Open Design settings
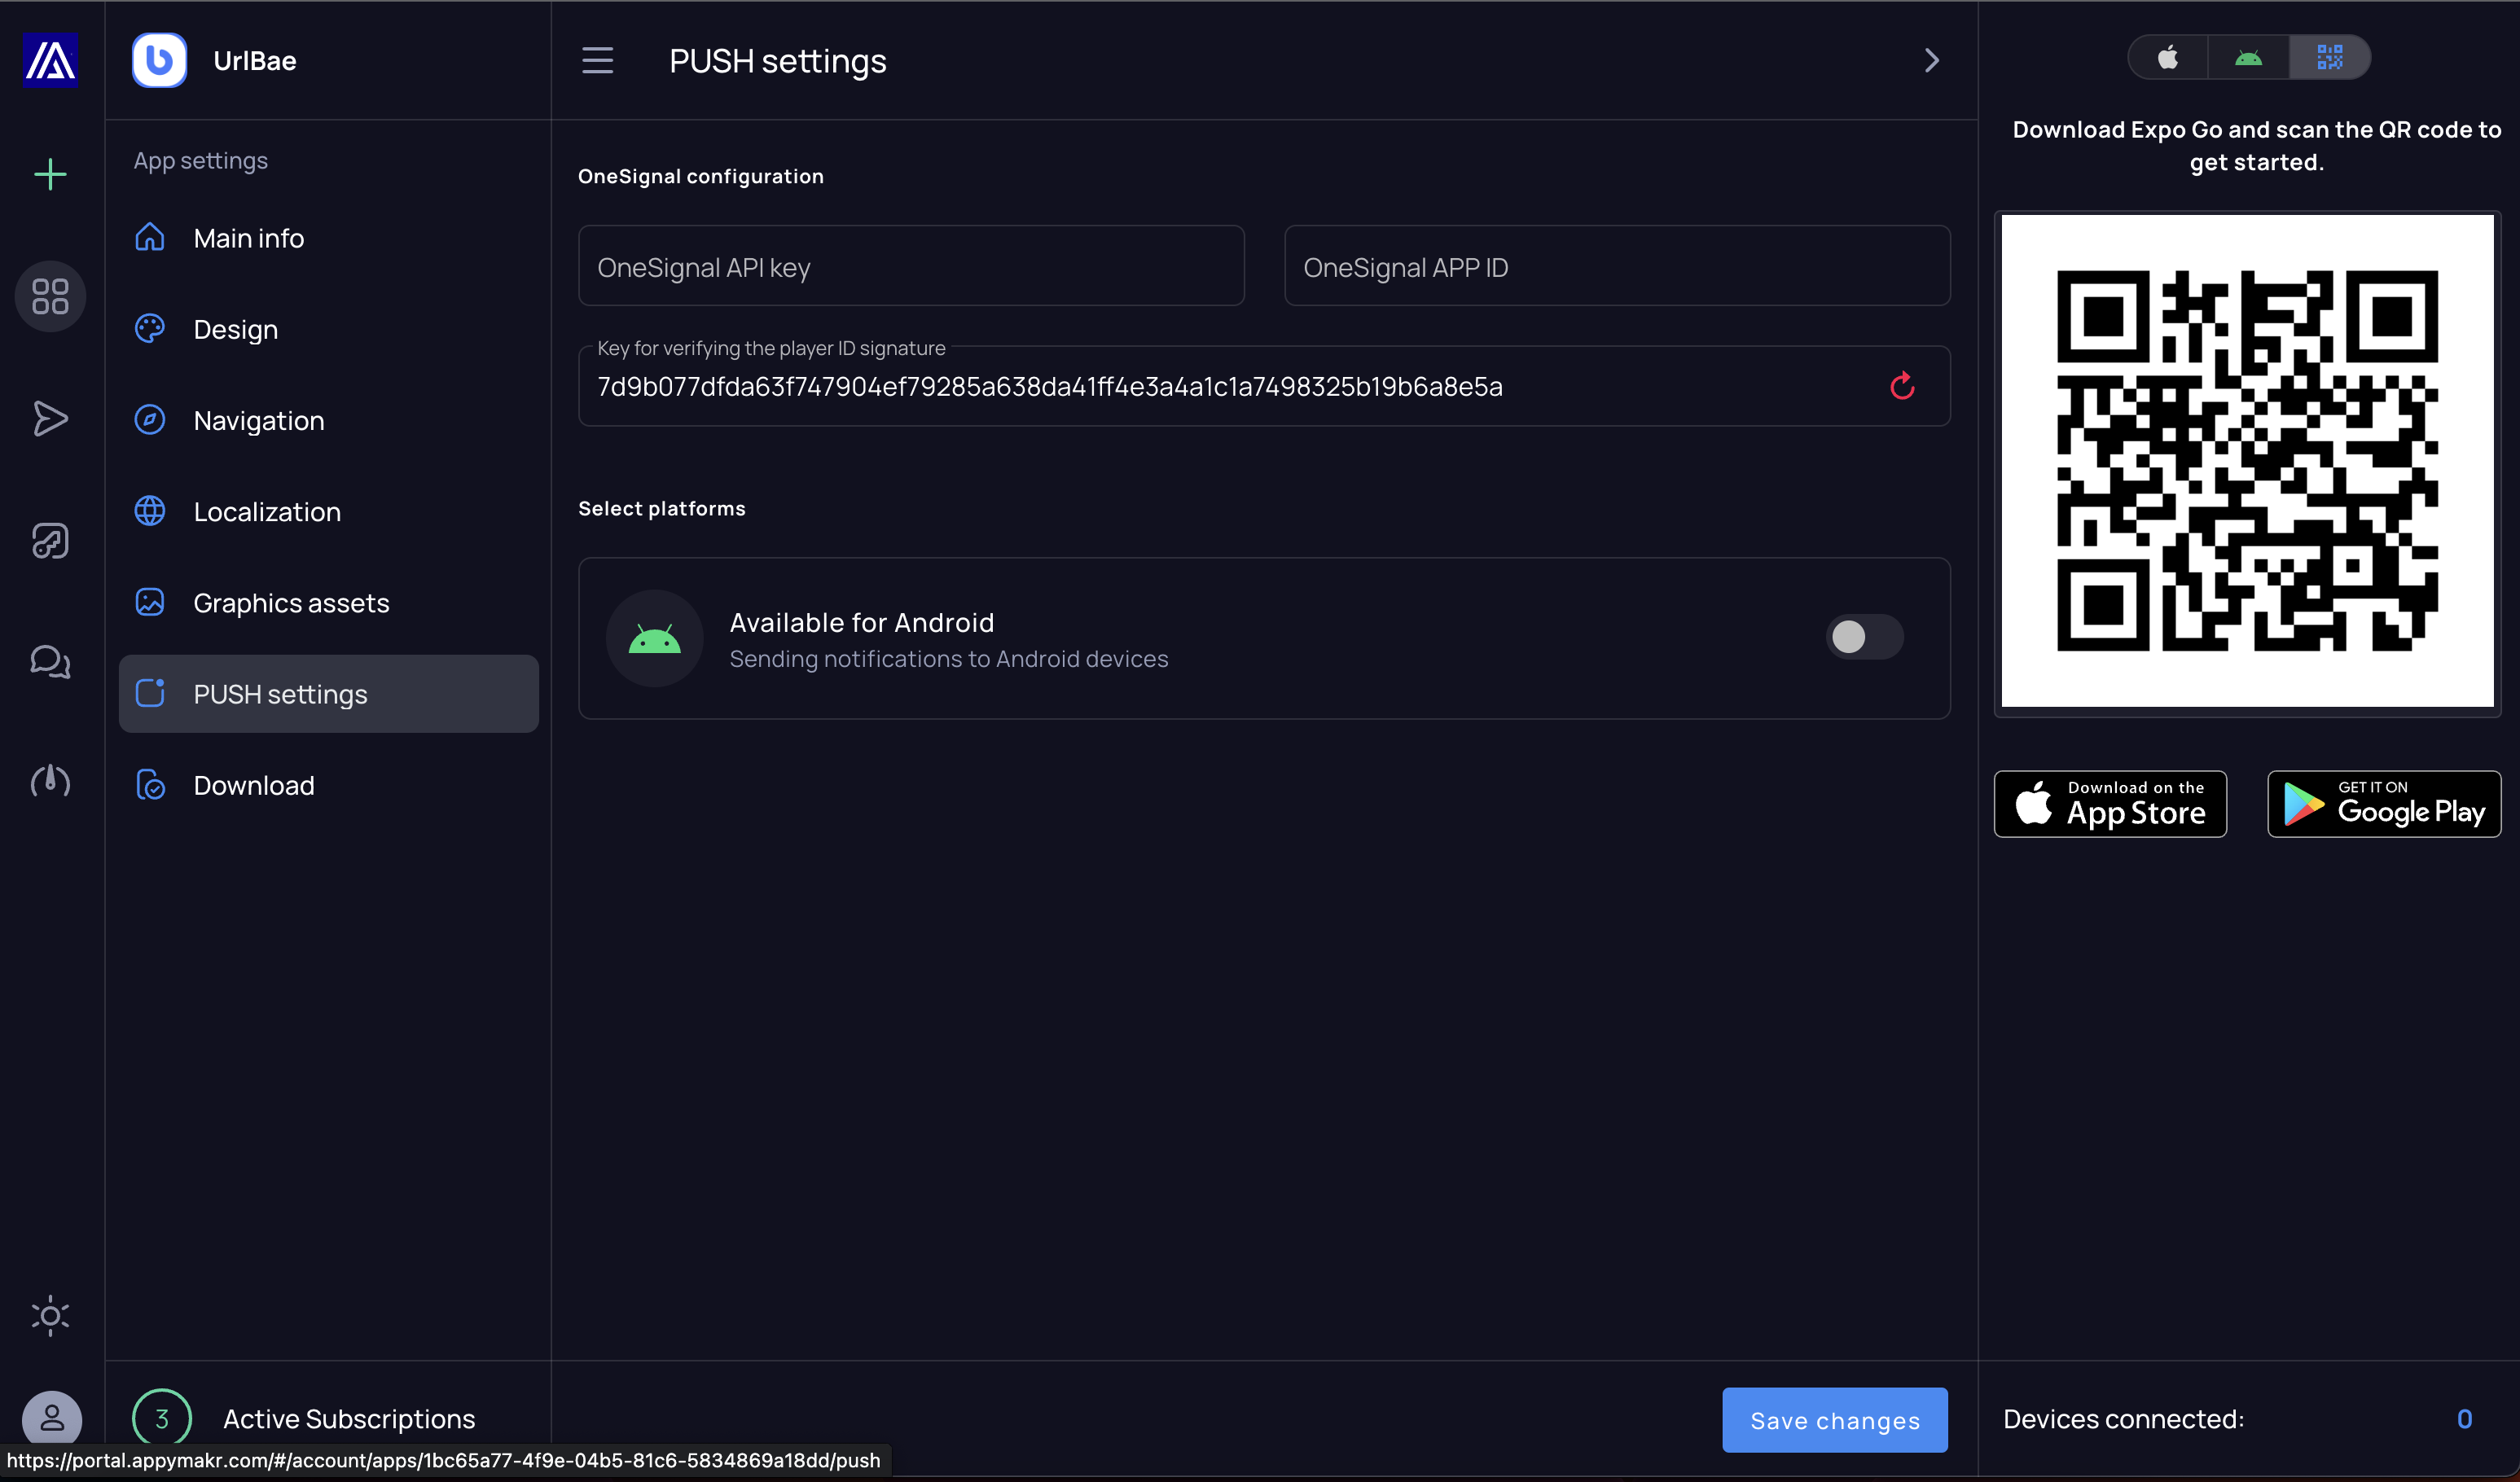 point(328,329)
